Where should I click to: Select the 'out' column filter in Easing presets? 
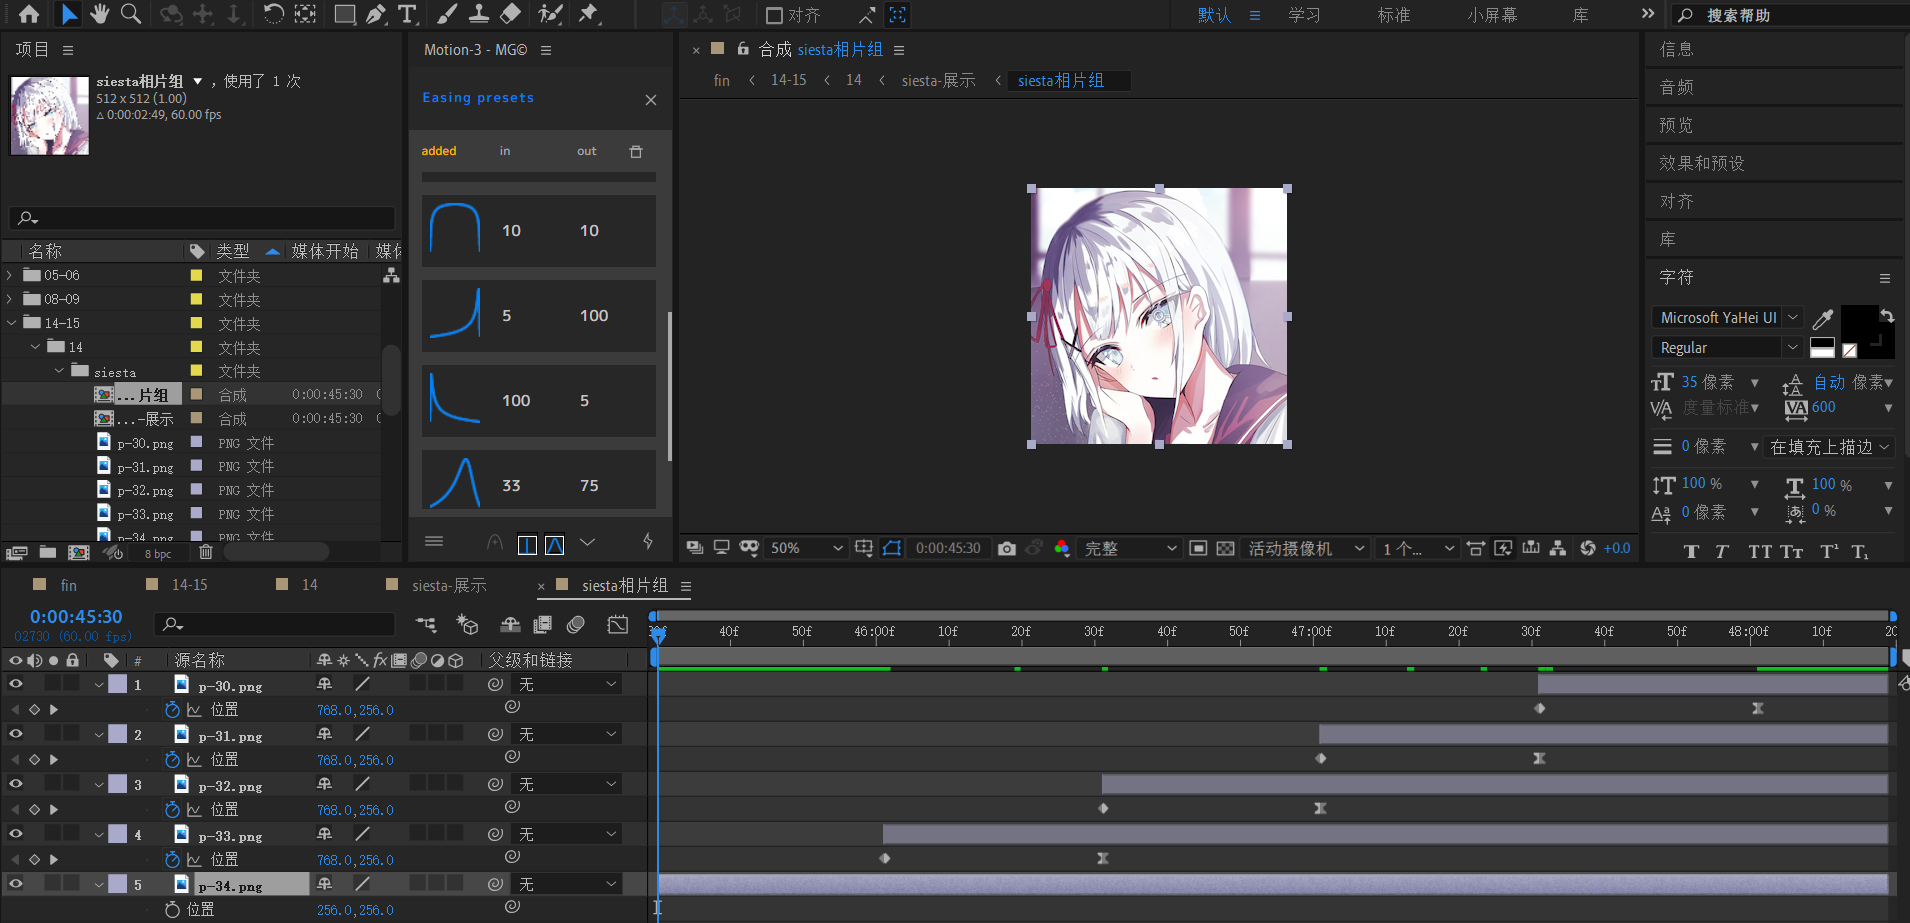coord(586,151)
